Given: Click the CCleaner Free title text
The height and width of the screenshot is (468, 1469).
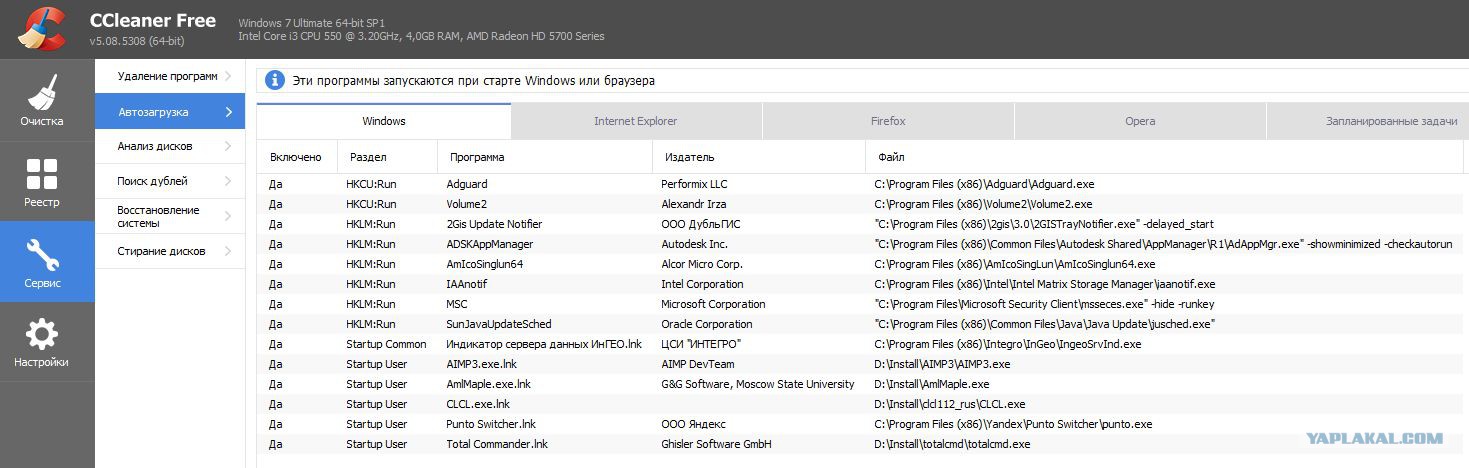Looking at the screenshot, I should coord(152,21).
